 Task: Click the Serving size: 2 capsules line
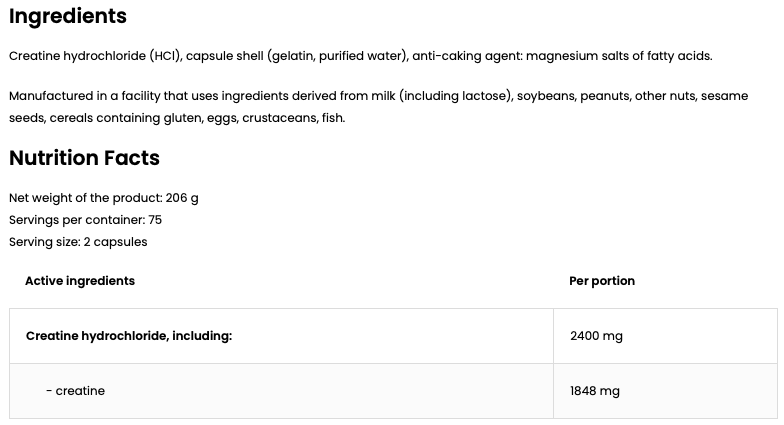(x=78, y=242)
